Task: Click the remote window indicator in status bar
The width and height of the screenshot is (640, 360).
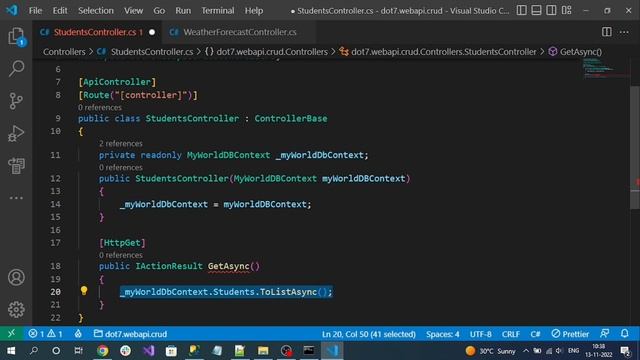Action: coord(11,333)
